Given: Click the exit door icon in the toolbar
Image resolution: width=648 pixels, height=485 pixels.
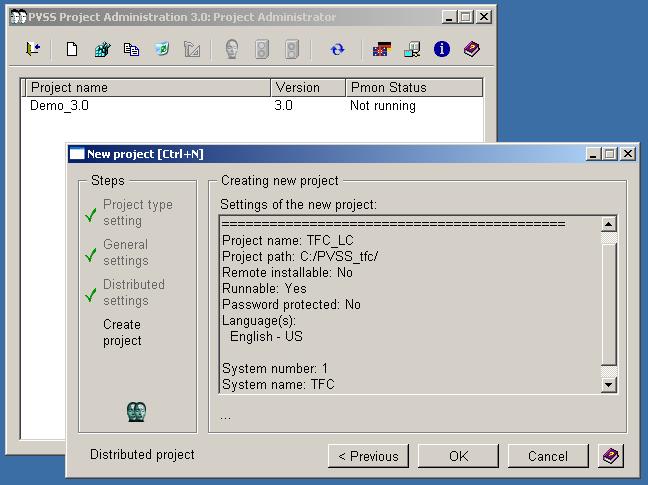Looking at the screenshot, I should [33, 49].
